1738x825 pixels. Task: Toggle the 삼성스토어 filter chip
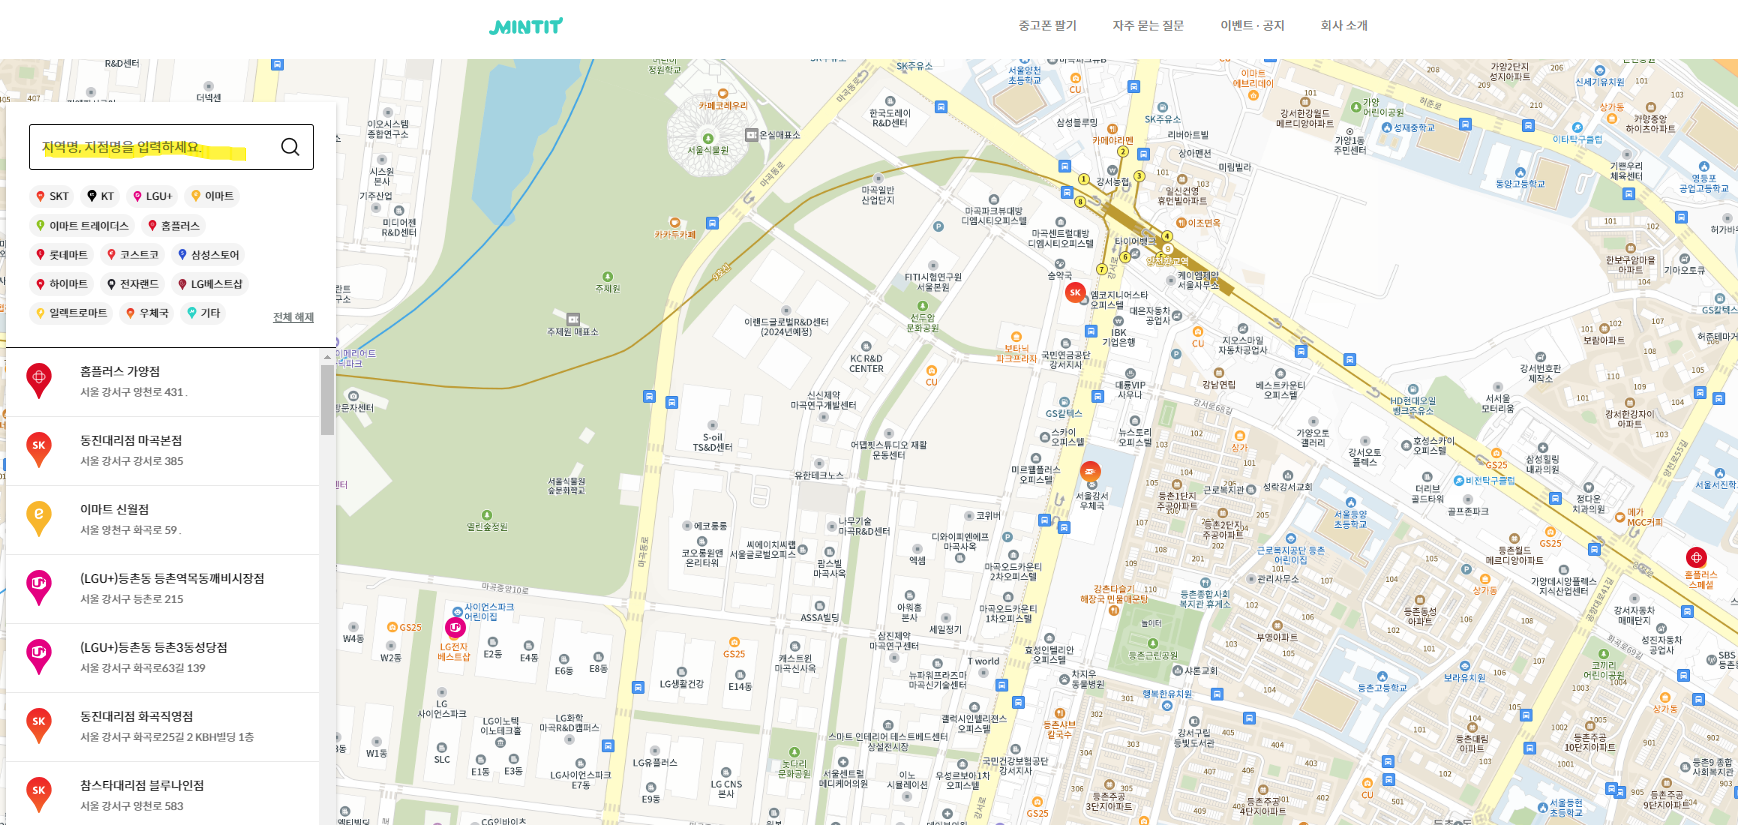(208, 255)
